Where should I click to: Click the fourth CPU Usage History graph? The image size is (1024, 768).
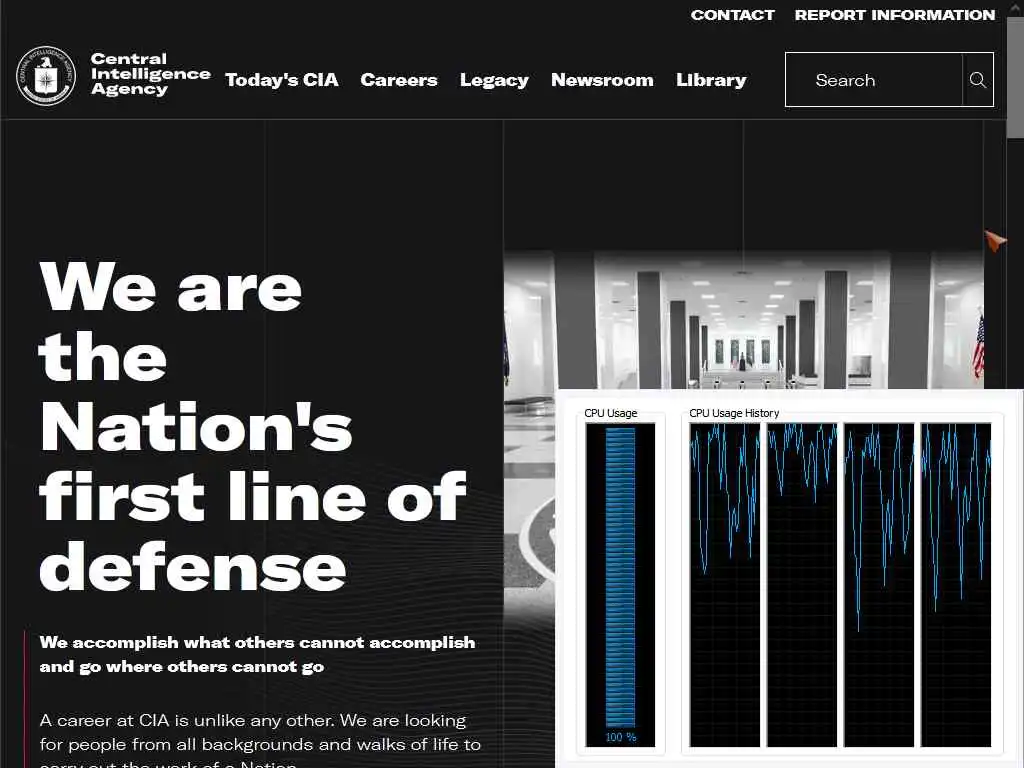(x=956, y=584)
